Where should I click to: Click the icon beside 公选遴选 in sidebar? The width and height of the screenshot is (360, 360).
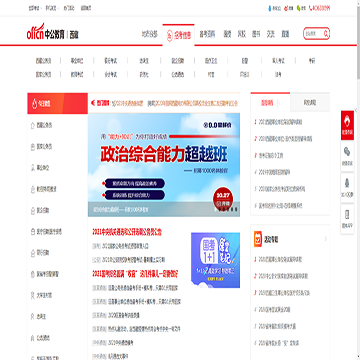[x=33, y=338]
